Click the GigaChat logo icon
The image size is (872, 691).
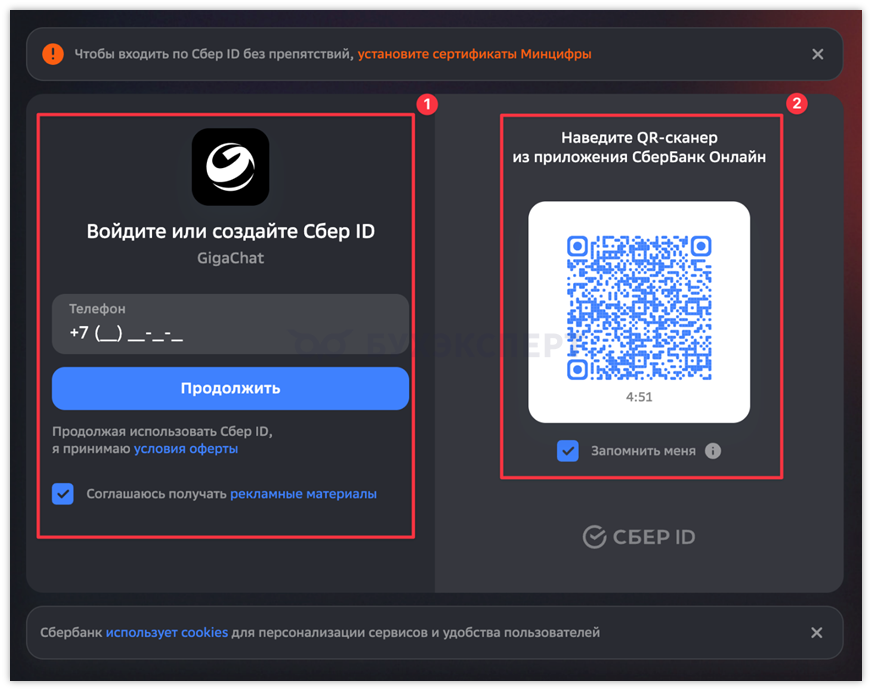[x=230, y=167]
